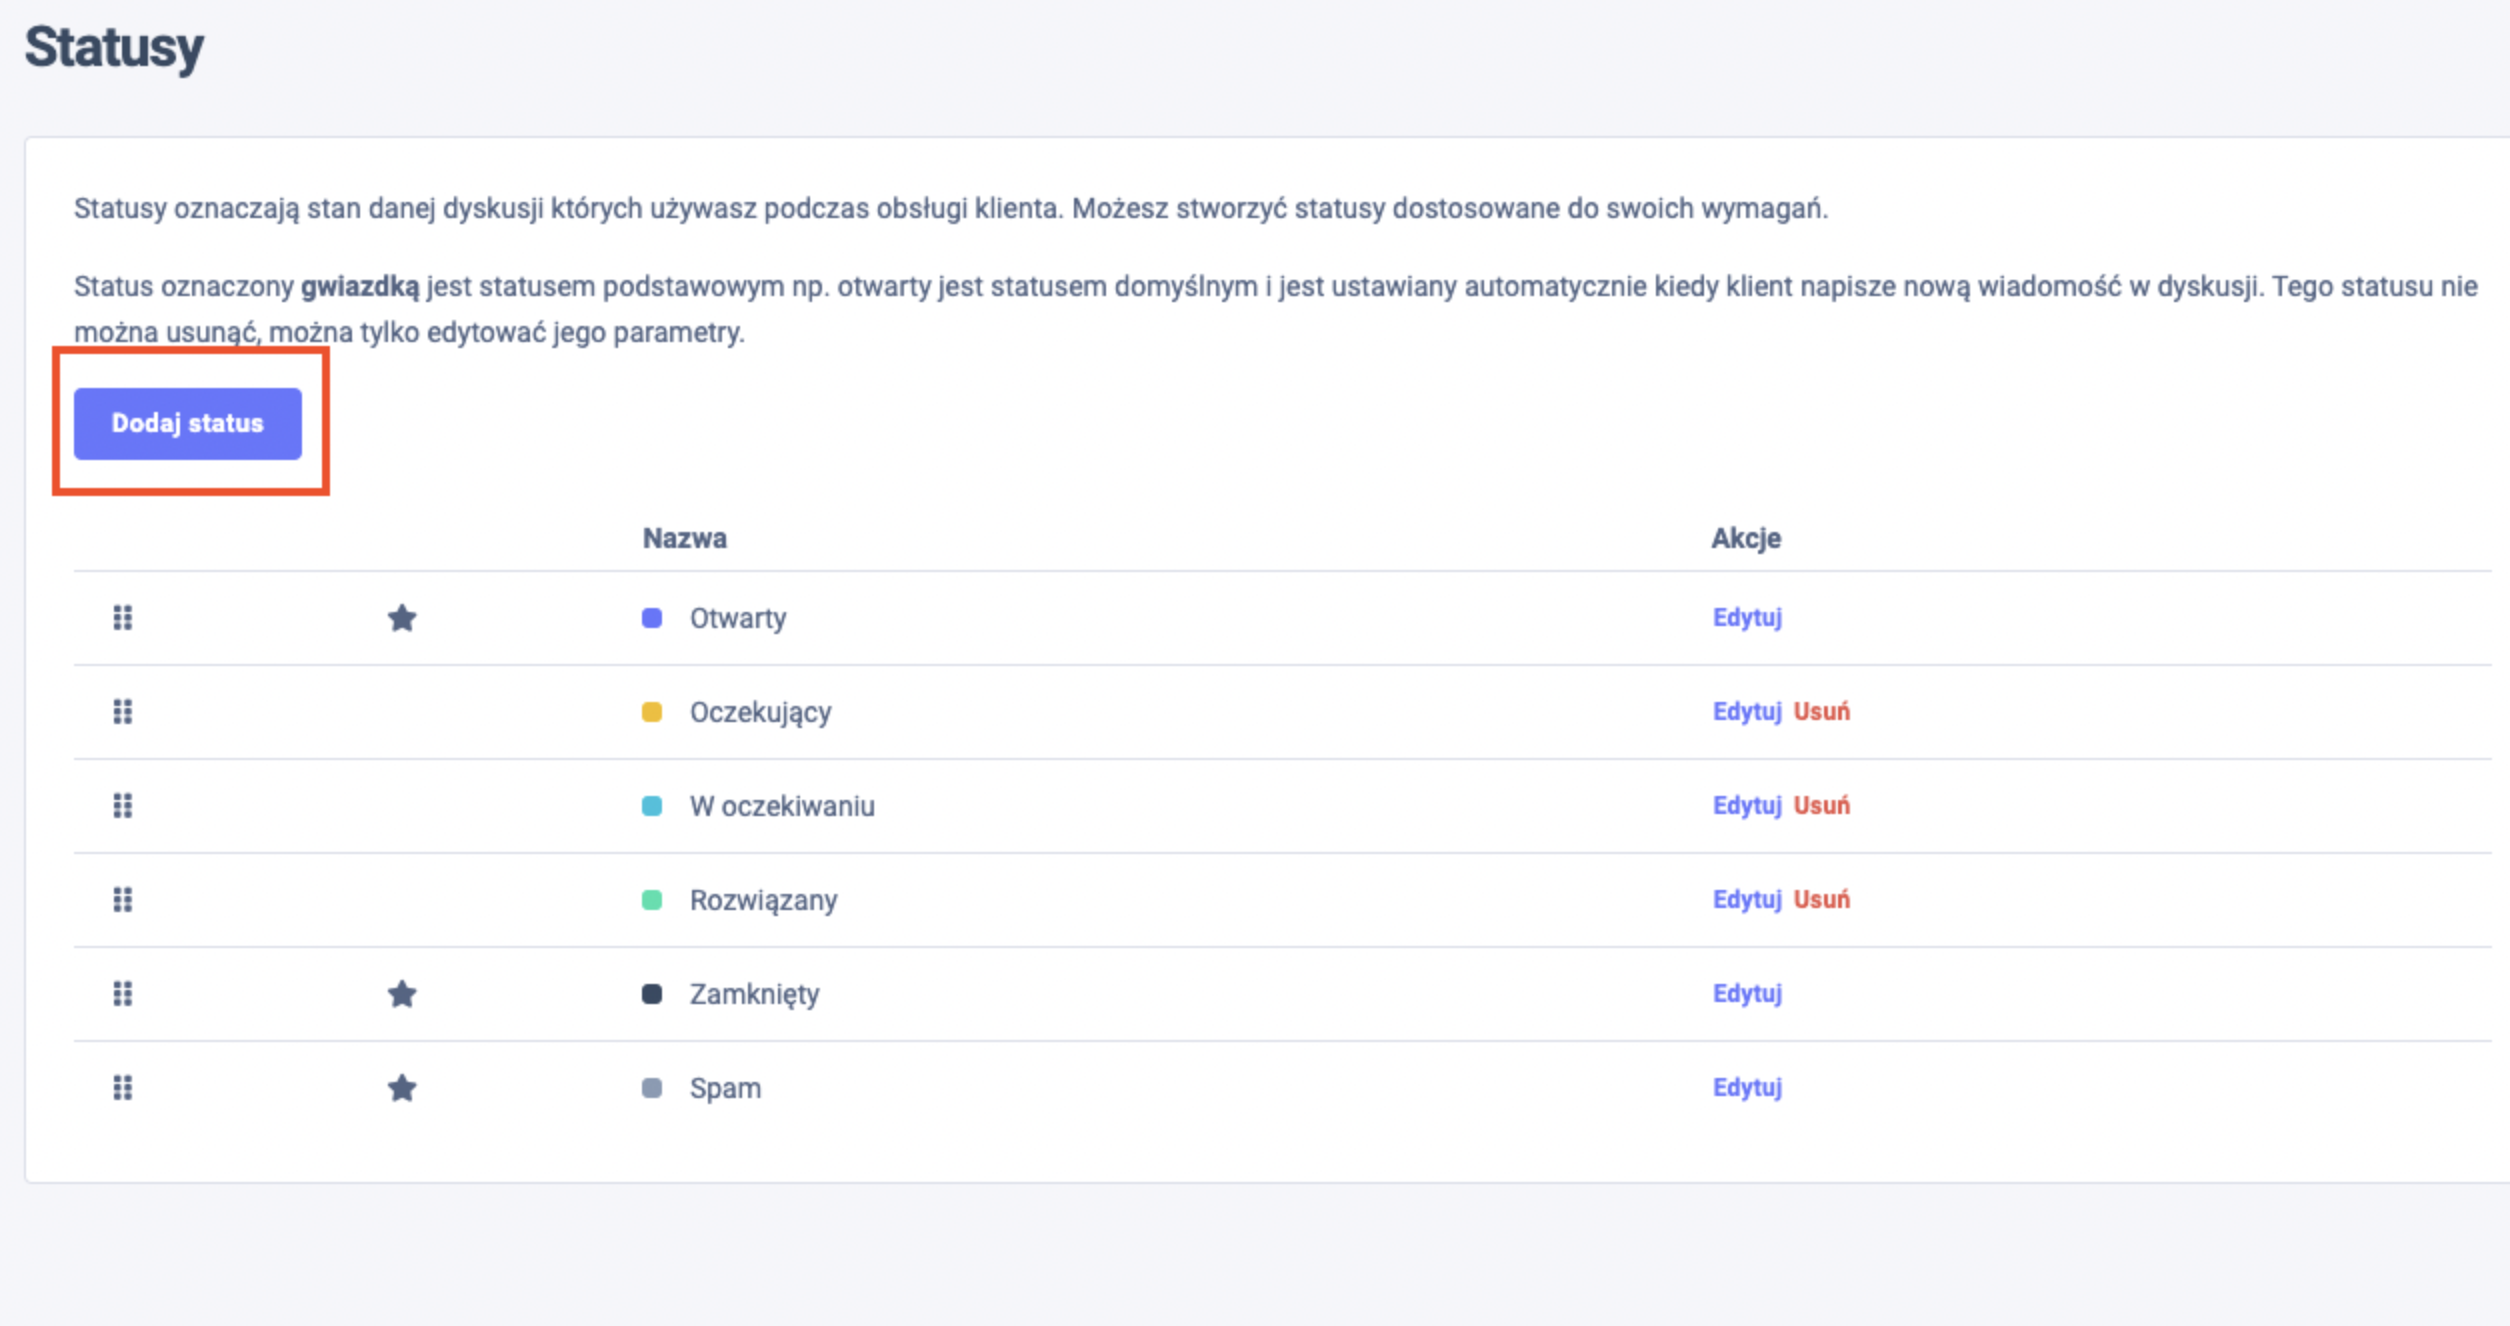This screenshot has width=2510, height=1326.
Task: Click the drag handle for Otwarty row
Action: (122, 618)
